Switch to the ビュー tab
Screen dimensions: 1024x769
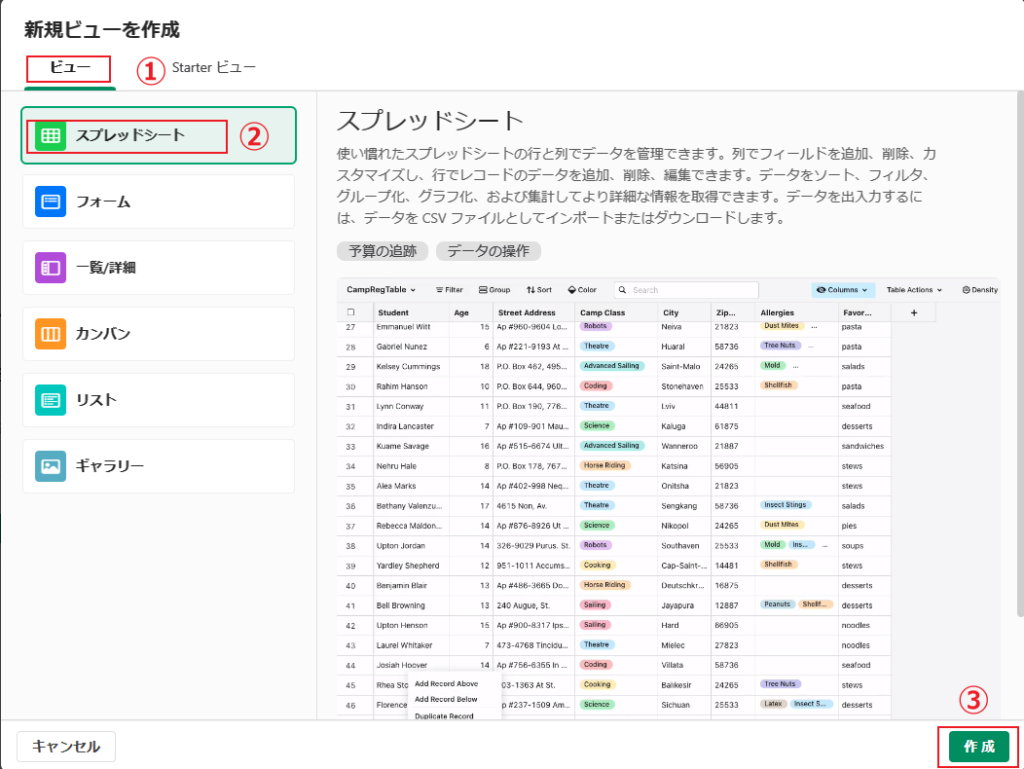pos(70,68)
